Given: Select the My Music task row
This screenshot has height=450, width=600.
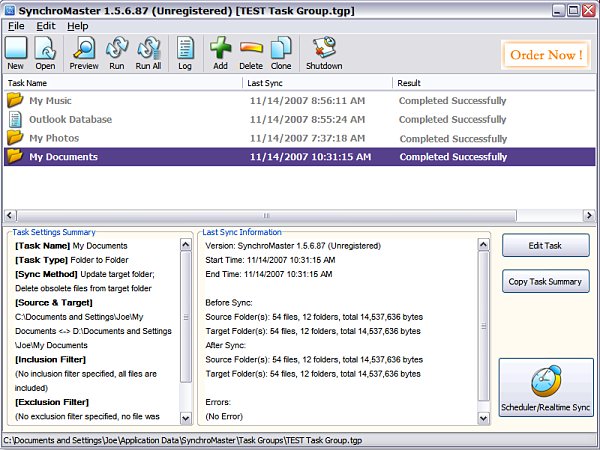Looking at the screenshot, I should (x=300, y=101).
